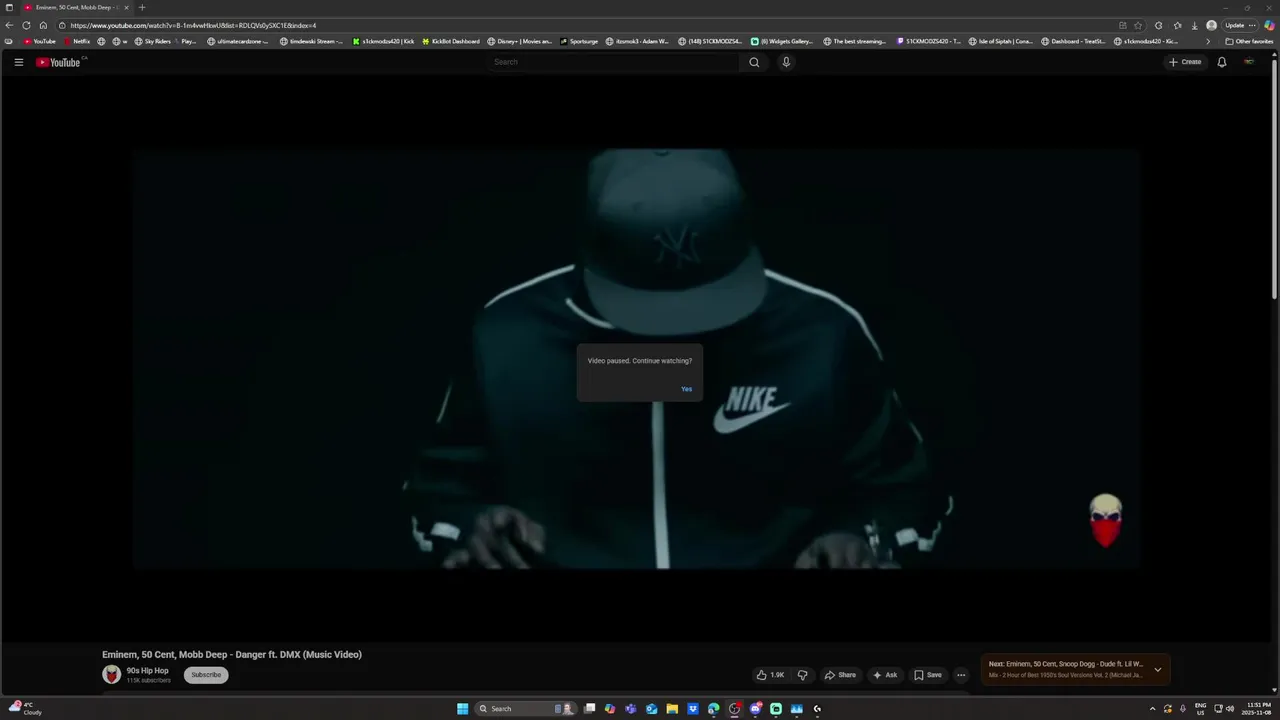Open the Create button menu
Viewport: 1280px width, 720px height.
[1185, 62]
